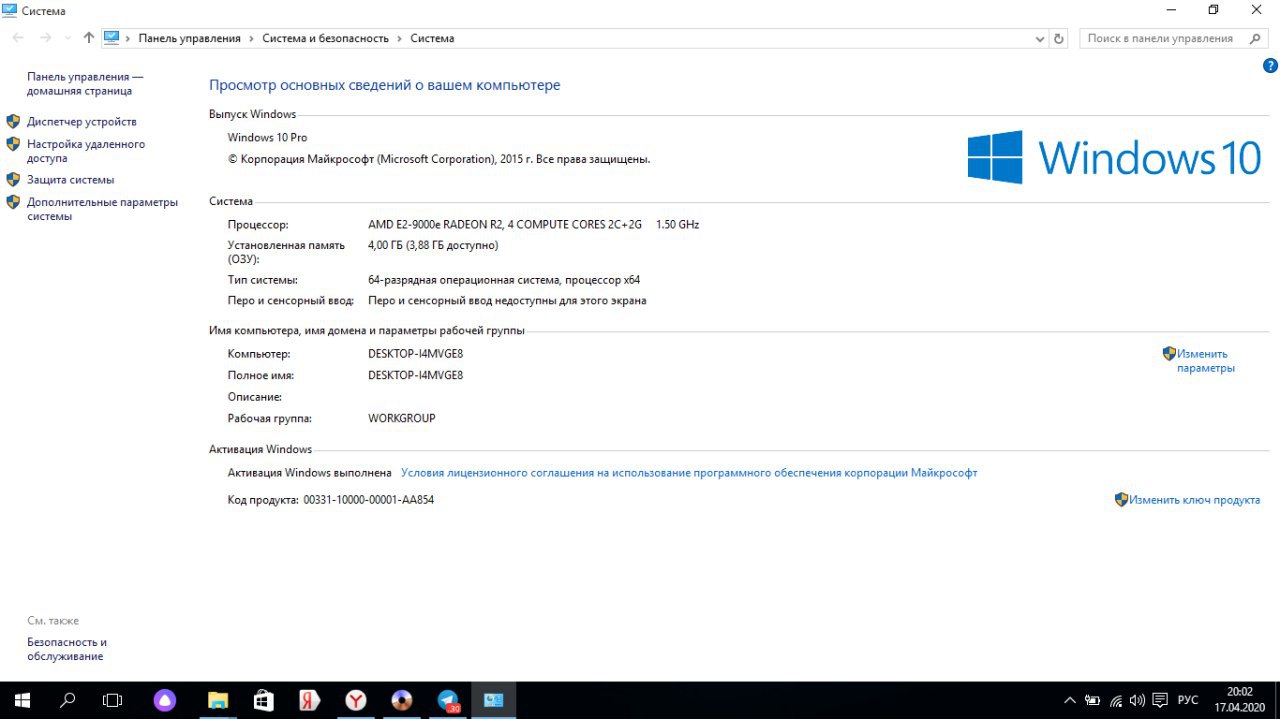Click the Windows 10 Pro edition text
The width and height of the screenshot is (1280, 719).
click(267, 137)
